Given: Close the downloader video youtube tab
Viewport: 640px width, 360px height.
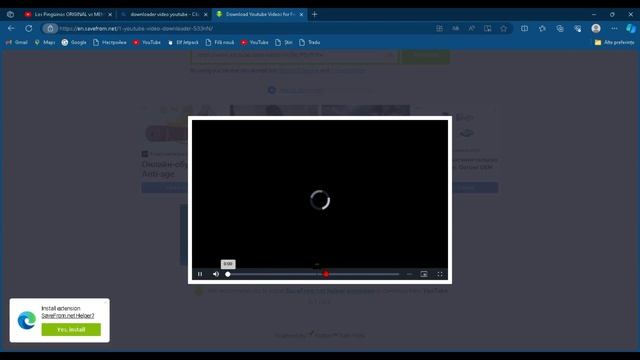Looking at the screenshot, I should coord(206,14).
